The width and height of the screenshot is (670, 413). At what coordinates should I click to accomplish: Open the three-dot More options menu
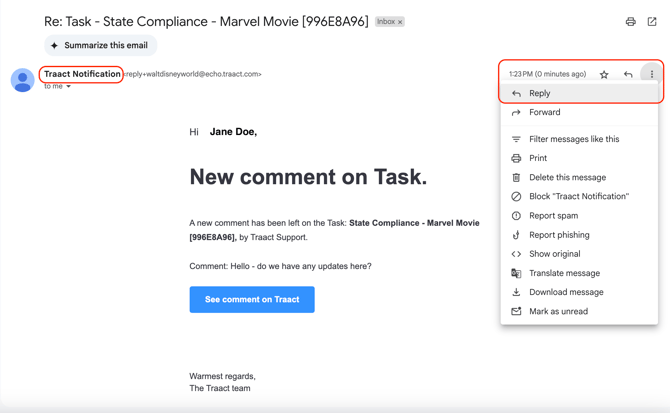[x=652, y=74]
